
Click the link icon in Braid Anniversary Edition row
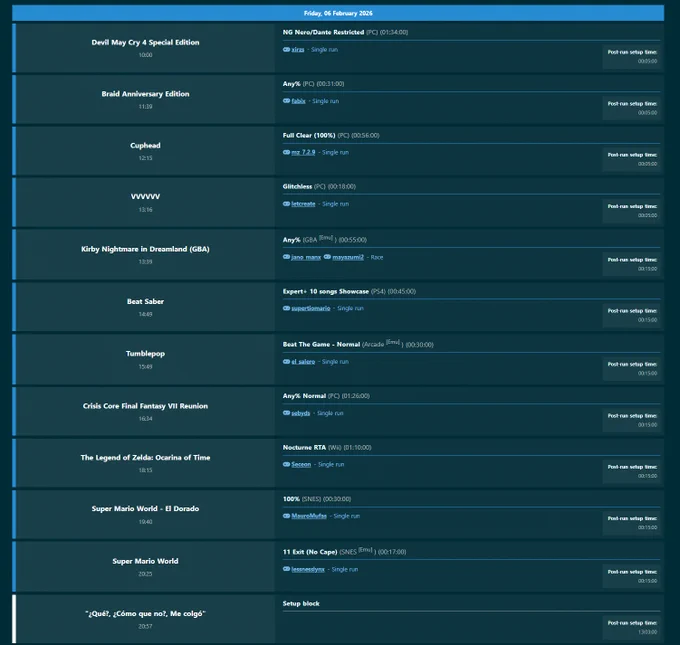point(286,101)
